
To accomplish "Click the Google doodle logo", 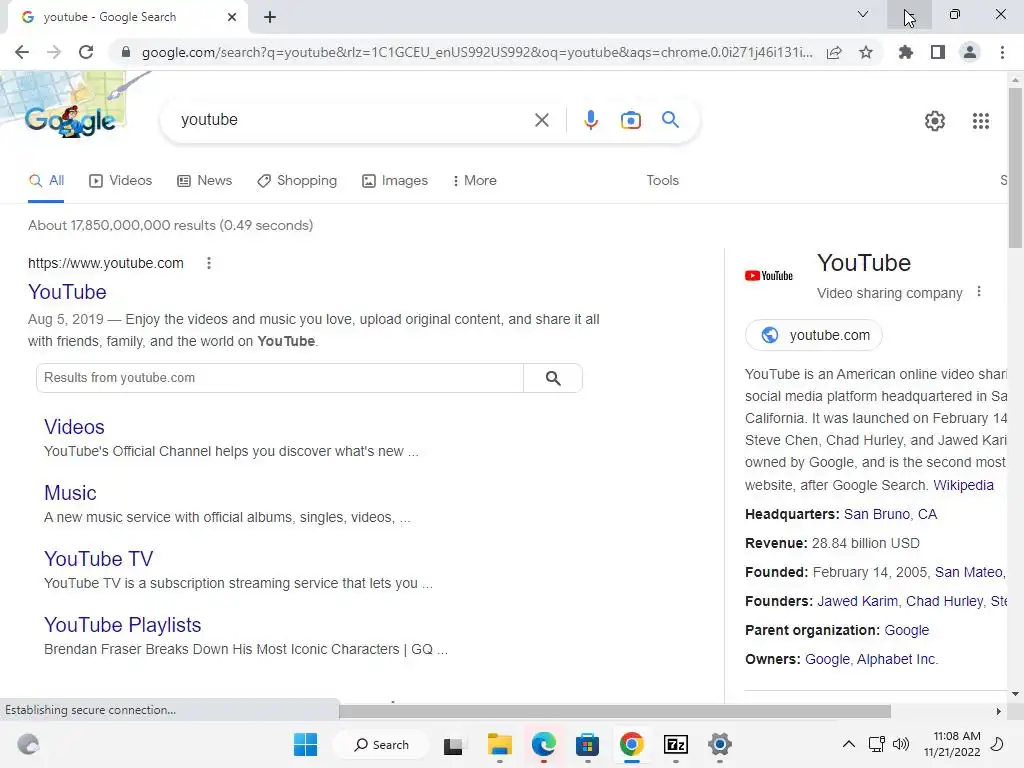I will pos(70,121).
